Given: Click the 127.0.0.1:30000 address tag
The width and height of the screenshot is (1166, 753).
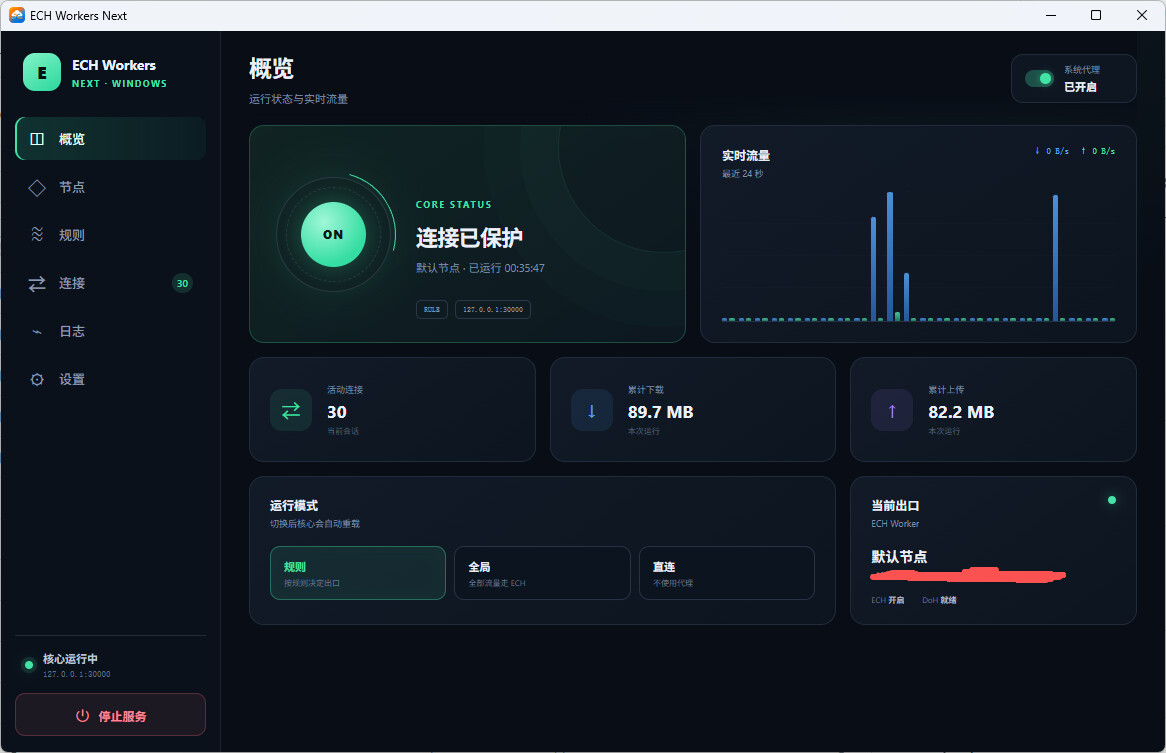Looking at the screenshot, I should coord(493,309).
